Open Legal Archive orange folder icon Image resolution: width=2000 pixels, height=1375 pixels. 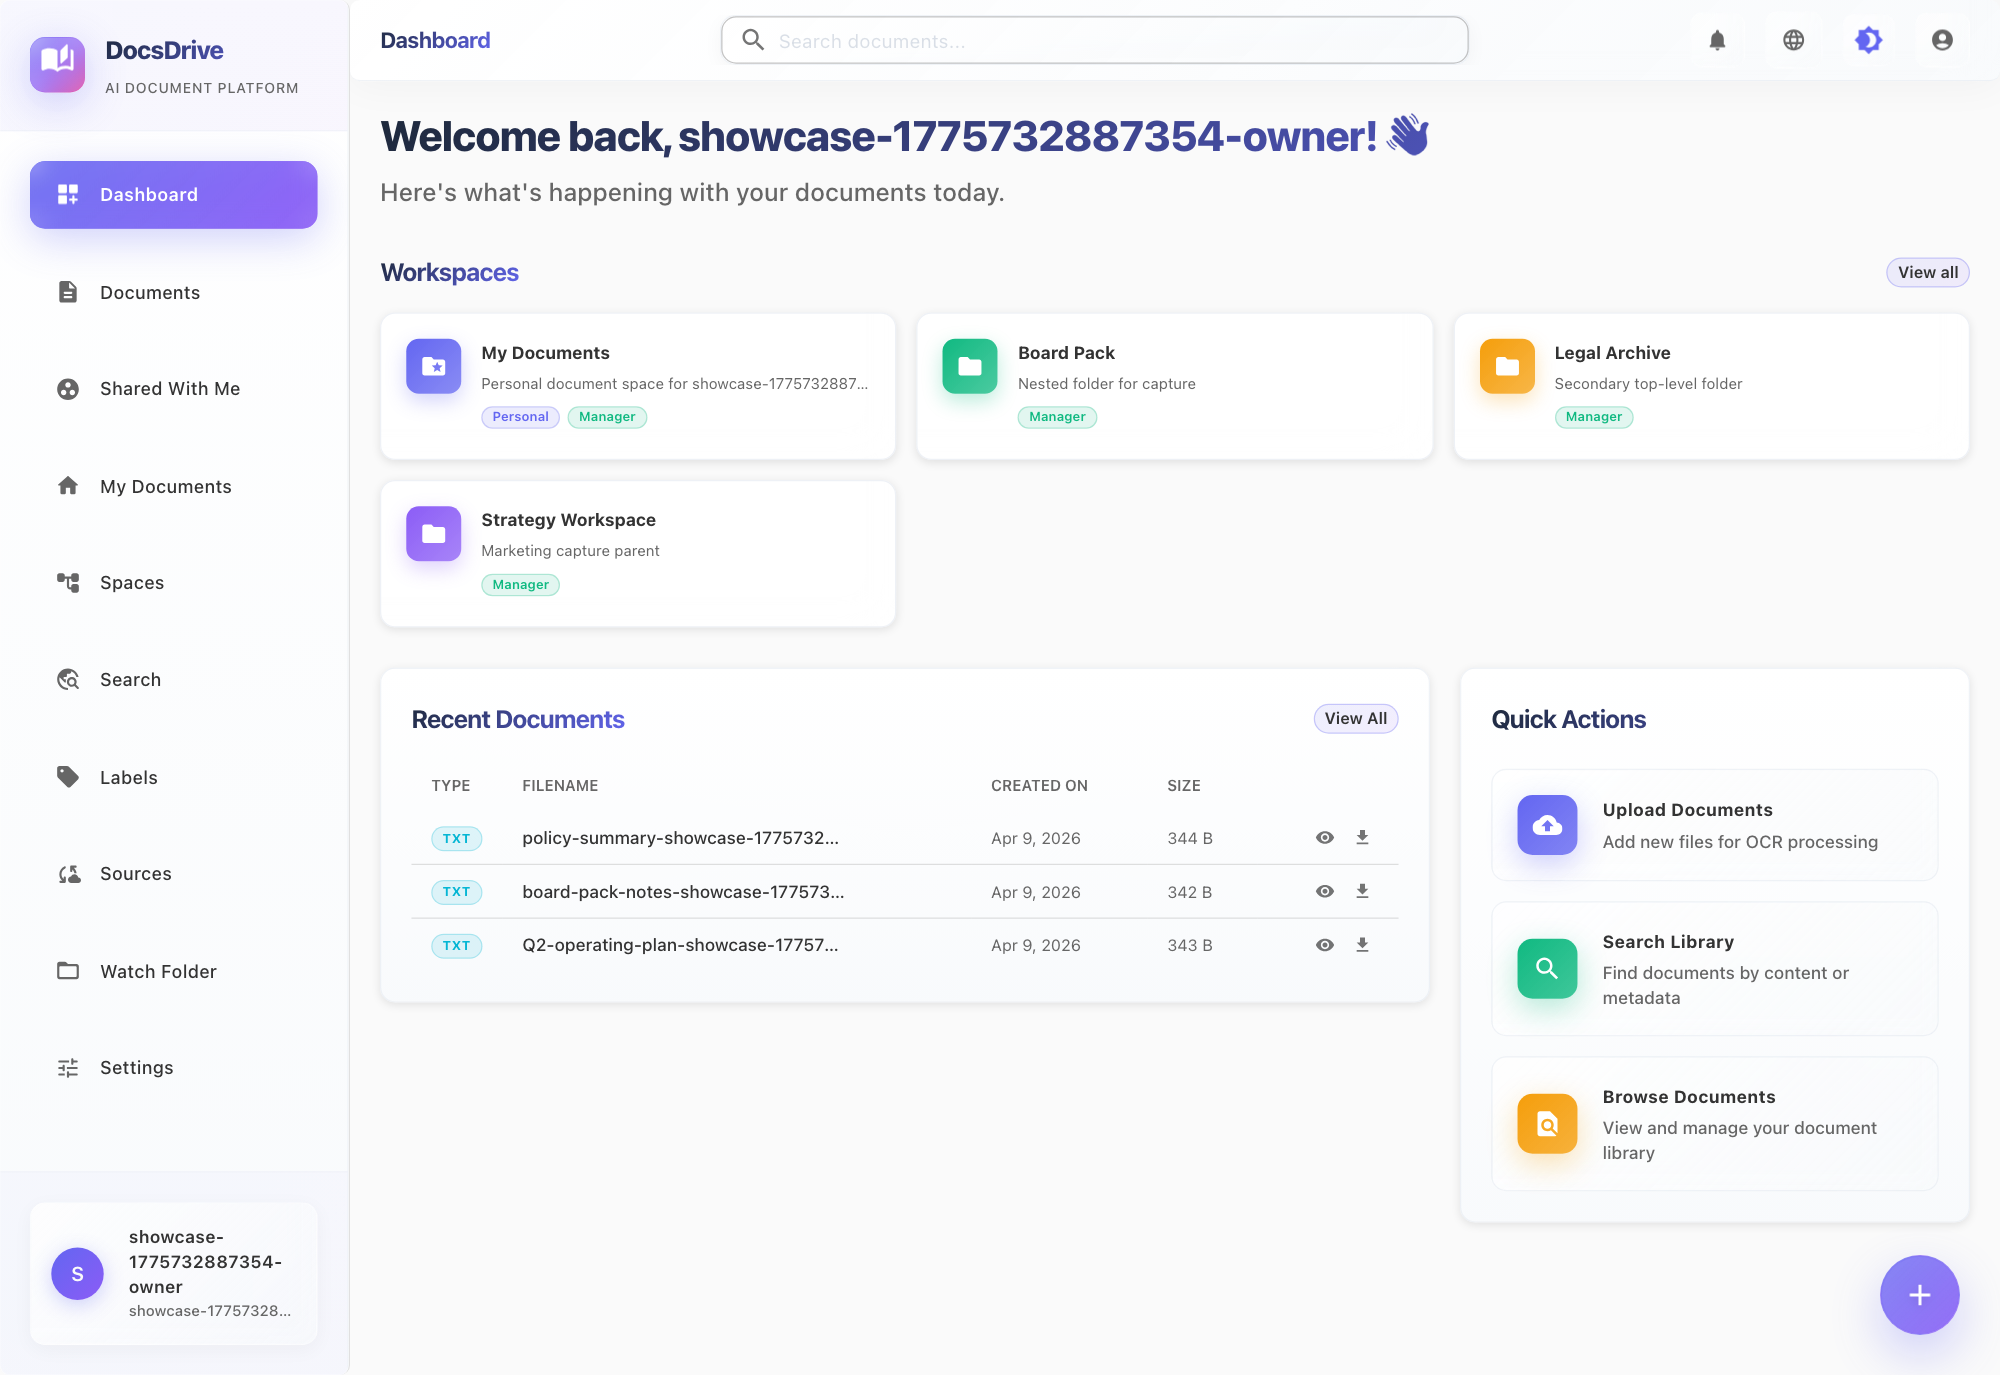coord(1506,366)
